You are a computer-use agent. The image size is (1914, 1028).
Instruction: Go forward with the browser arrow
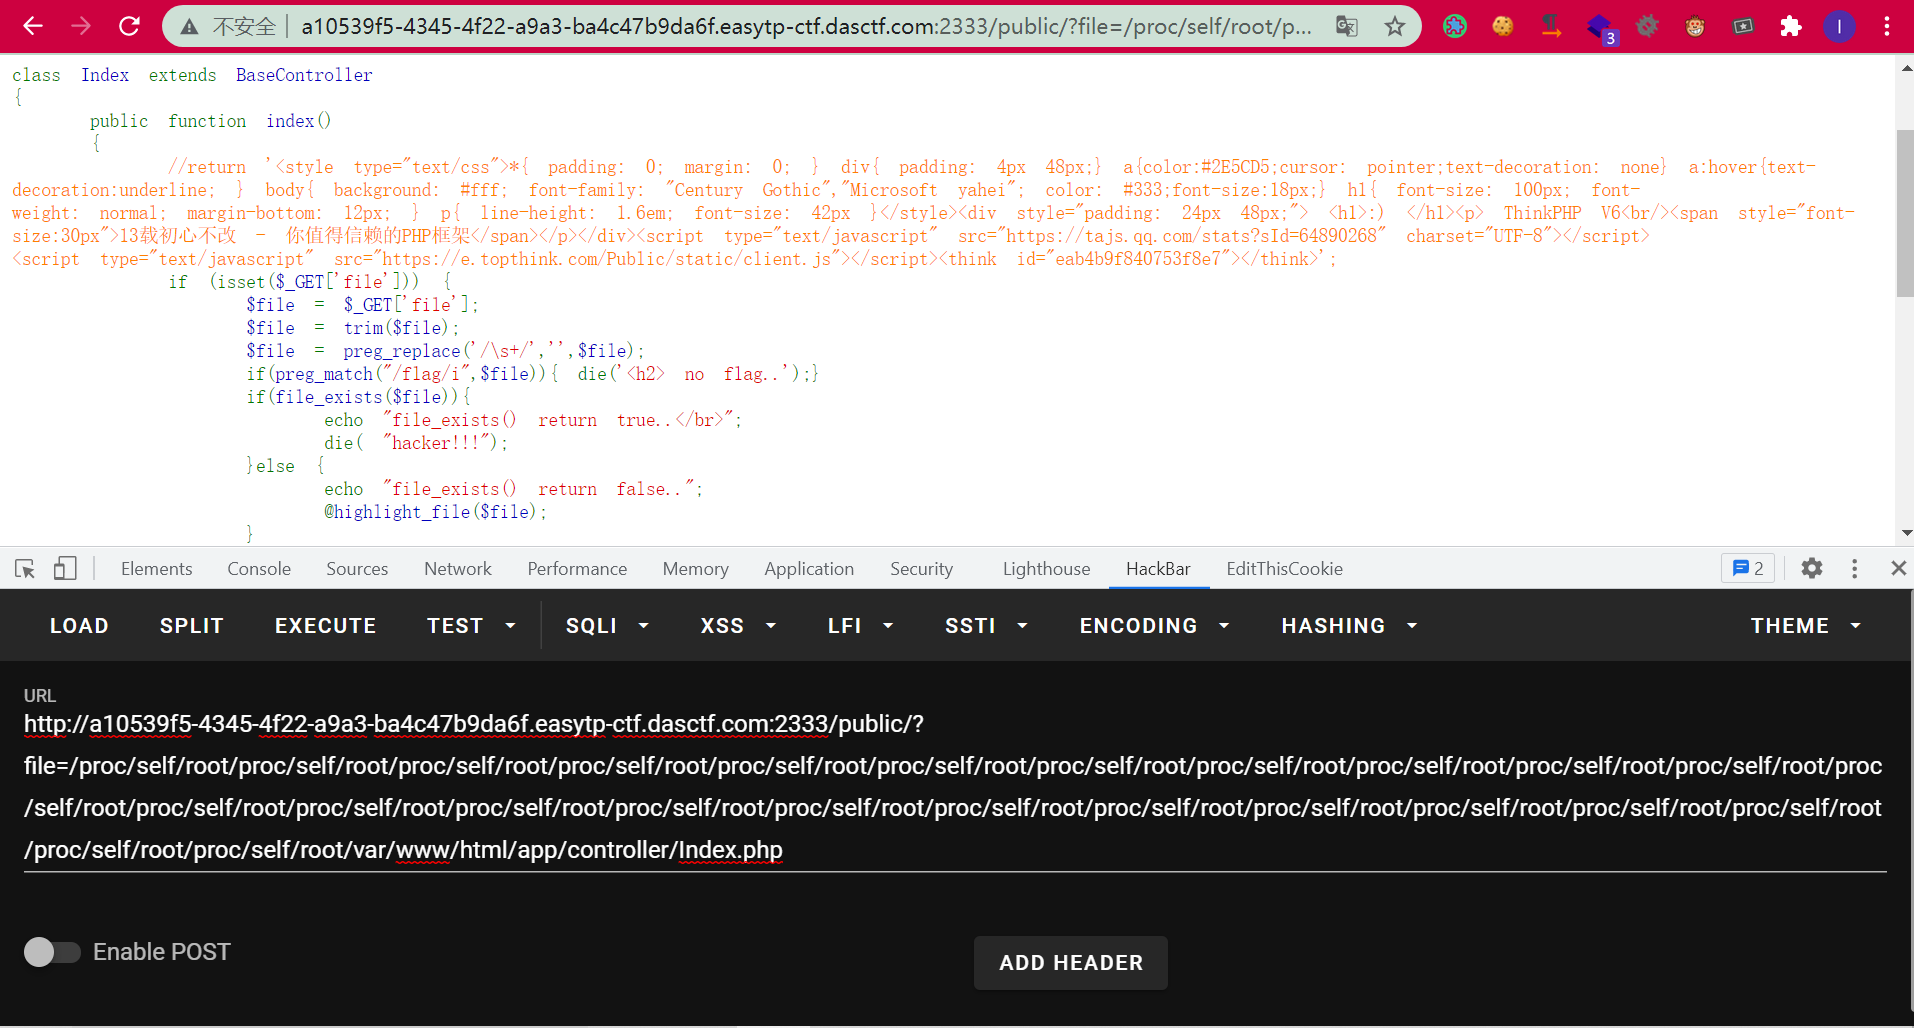click(x=81, y=26)
